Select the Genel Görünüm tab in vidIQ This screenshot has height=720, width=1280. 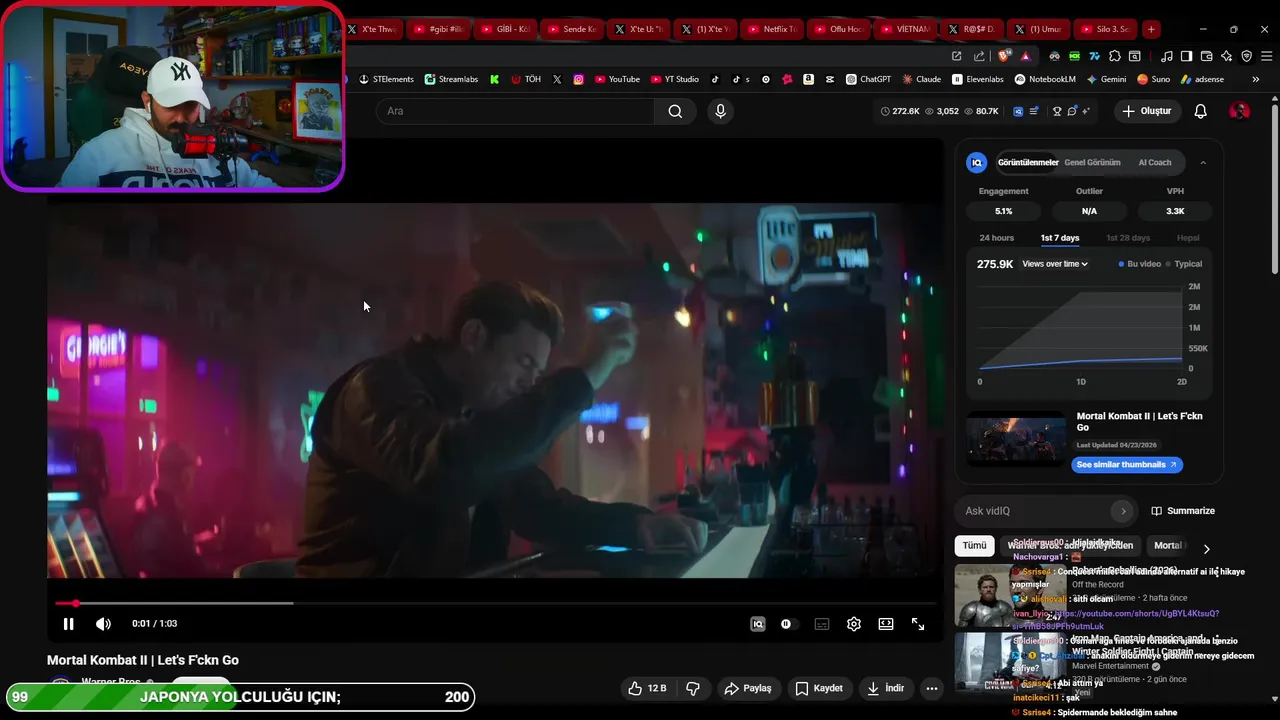(x=1092, y=162)
